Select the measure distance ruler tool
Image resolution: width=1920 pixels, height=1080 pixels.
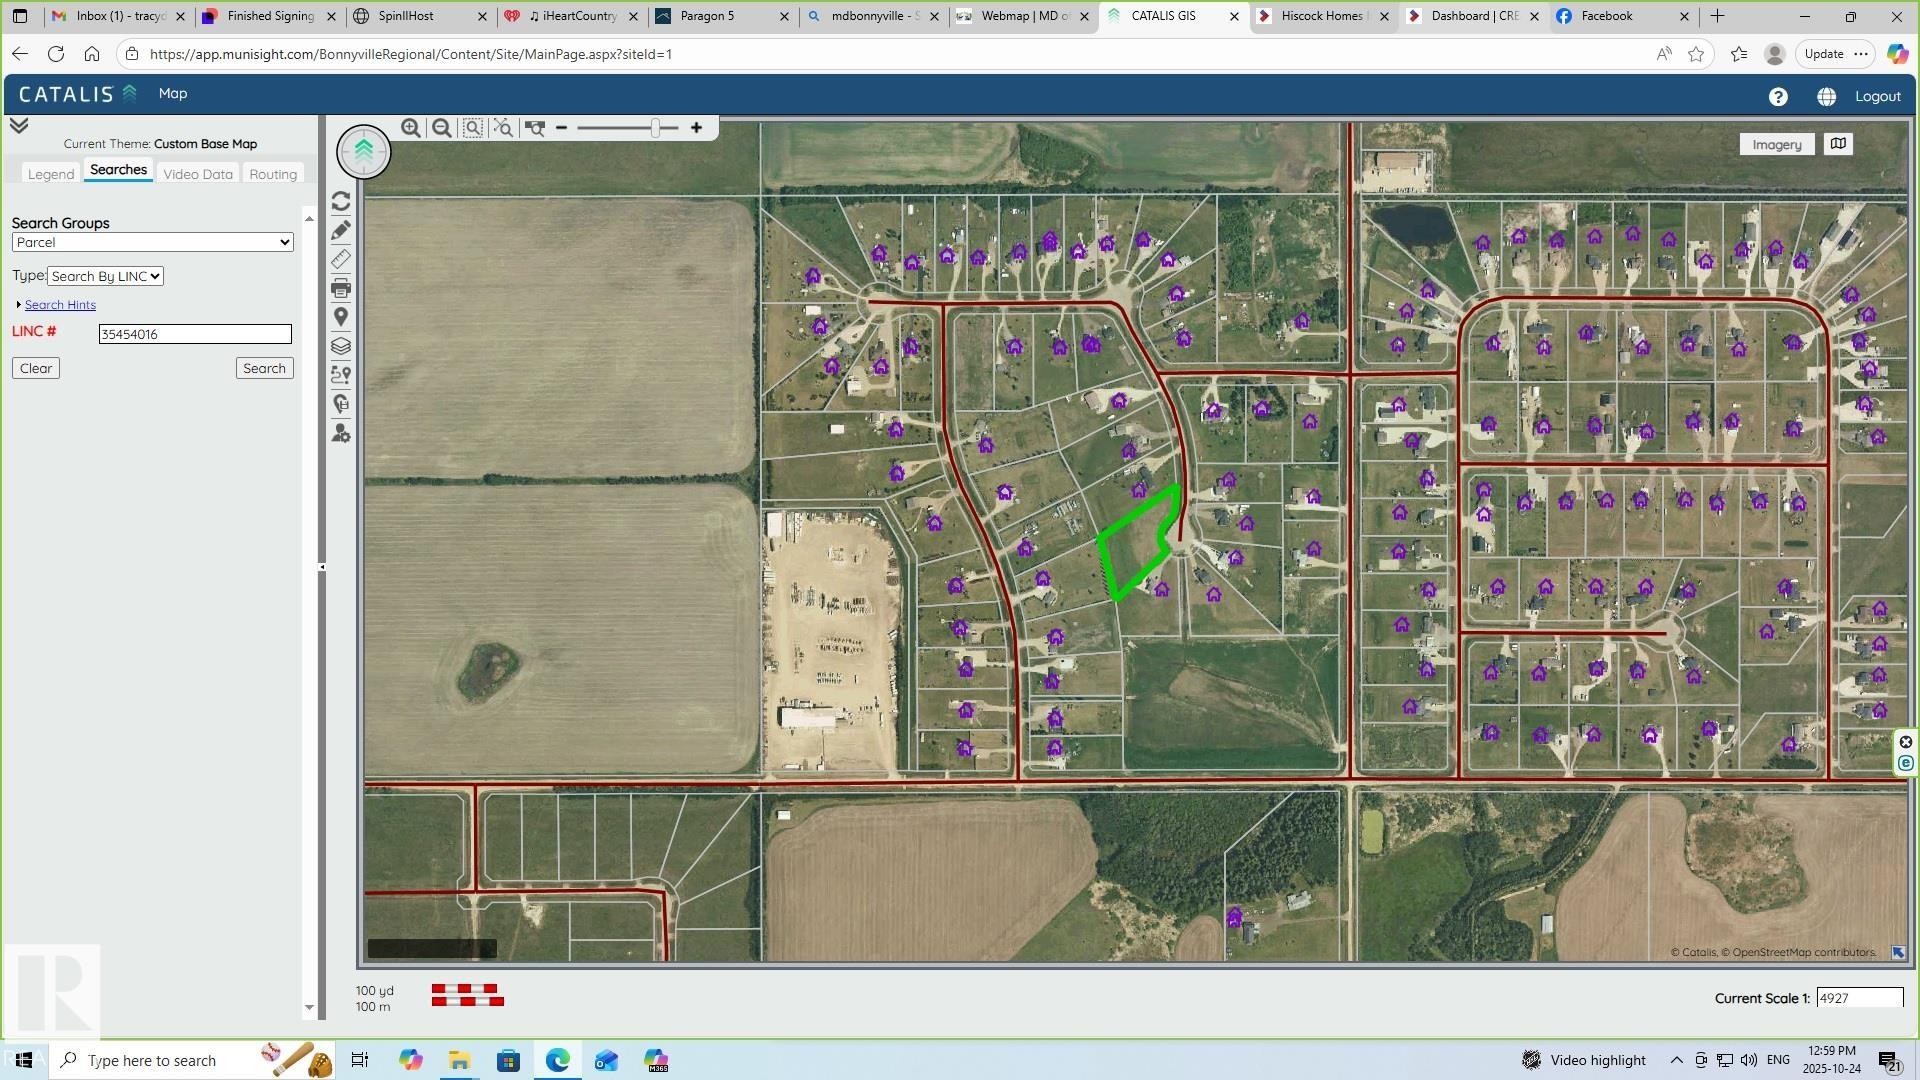point(341,259)
